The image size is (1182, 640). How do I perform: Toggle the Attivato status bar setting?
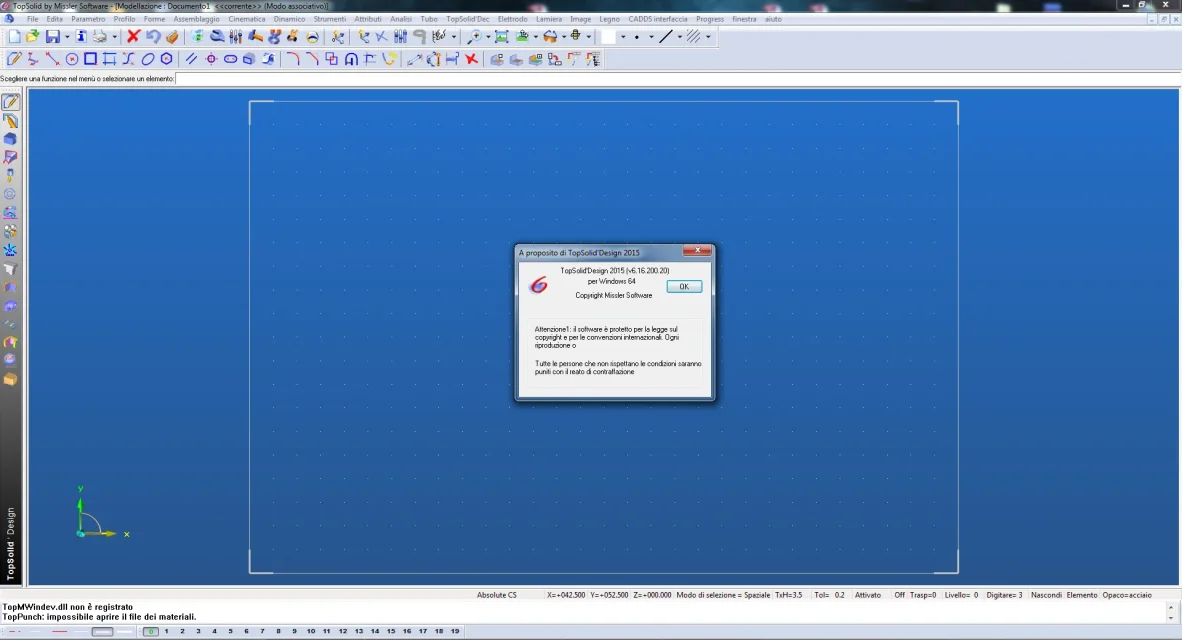point(868,595)
